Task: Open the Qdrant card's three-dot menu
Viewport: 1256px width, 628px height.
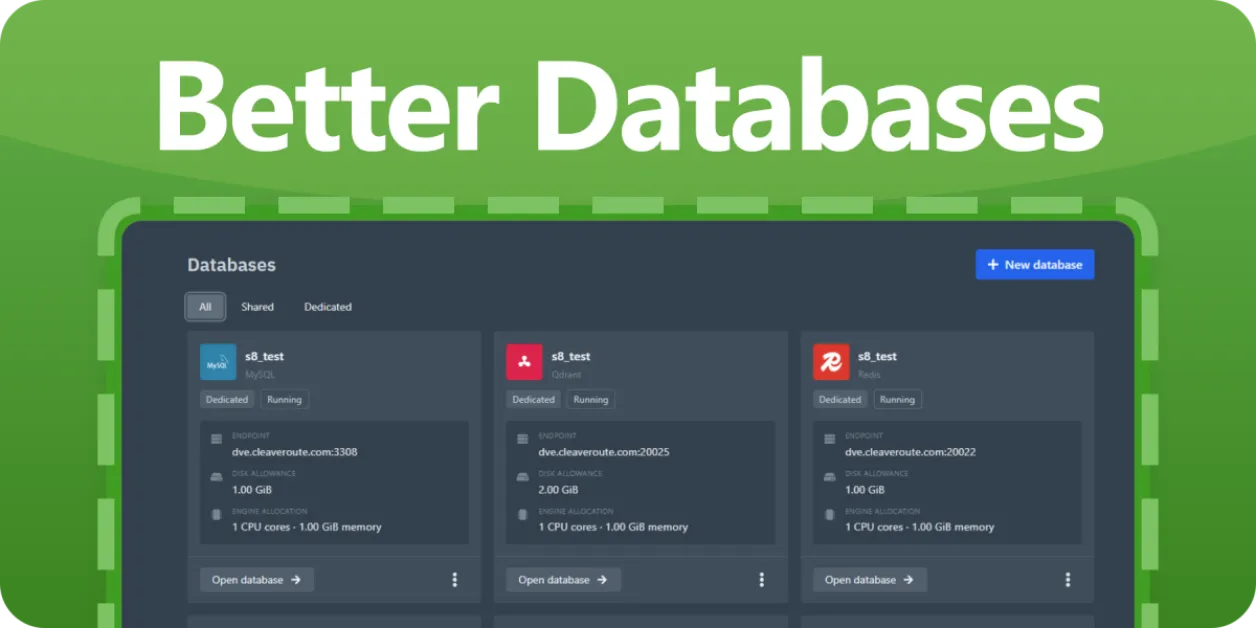Action: point(761,580)
